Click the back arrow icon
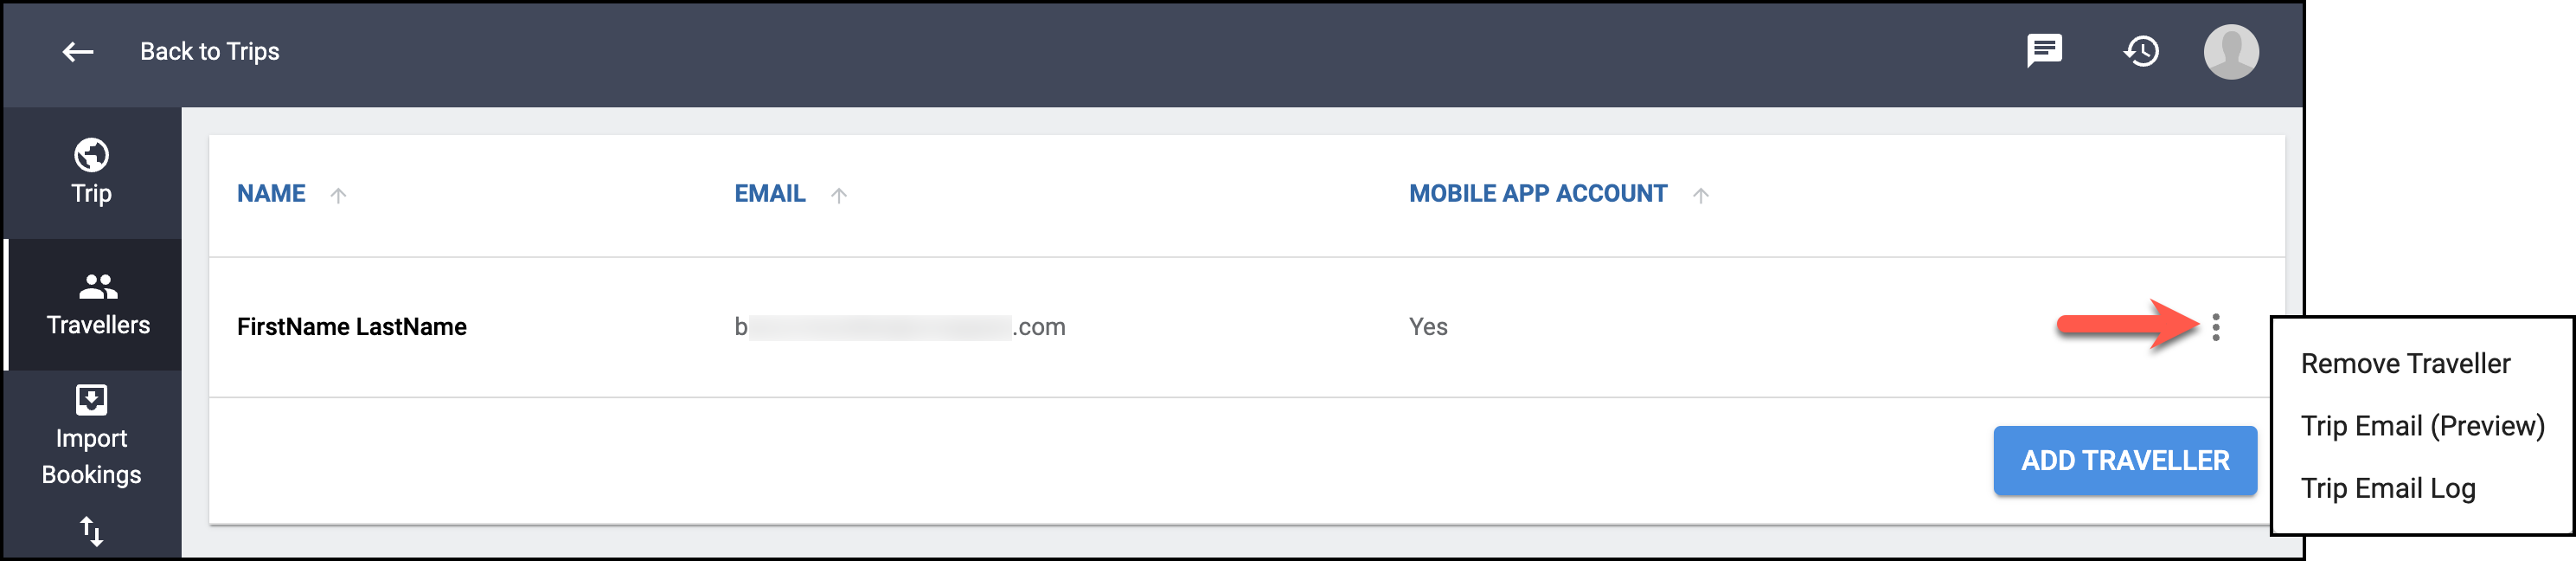This screenshot has width=2576, height=561. tap(78, 52)
